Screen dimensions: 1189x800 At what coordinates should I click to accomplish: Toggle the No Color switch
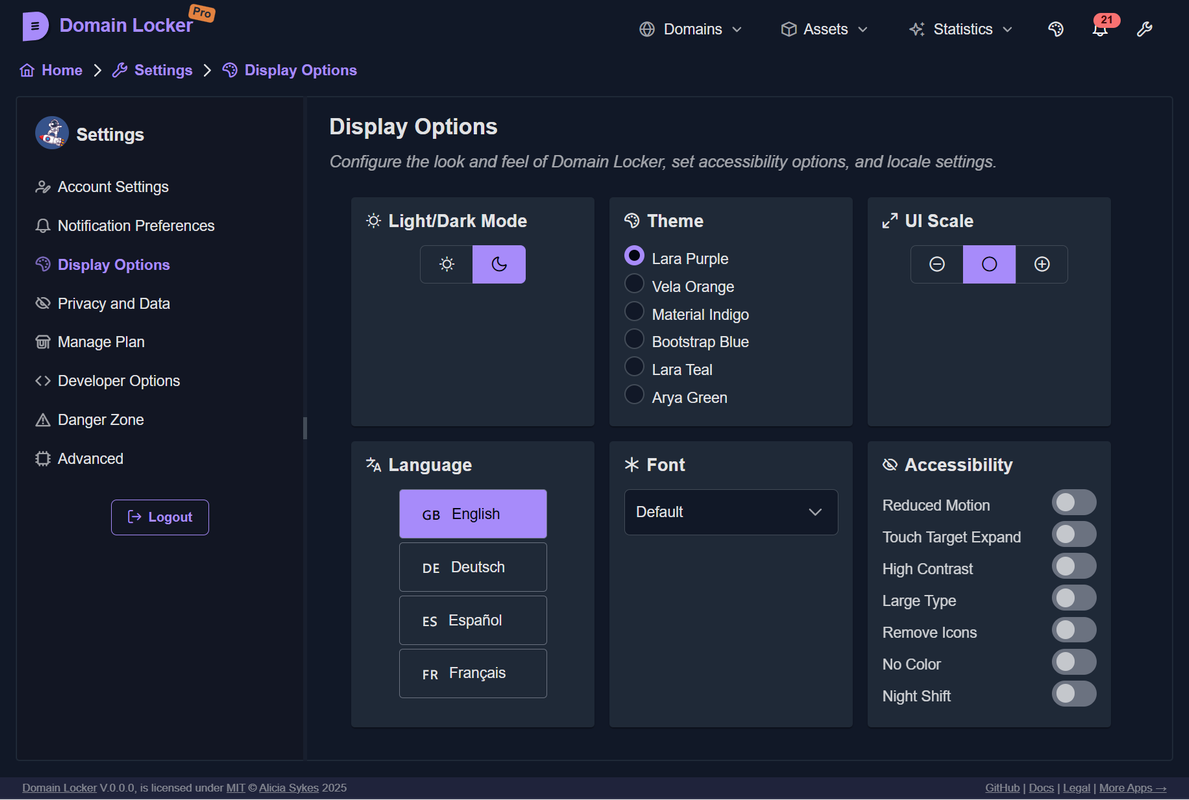pyautogui.click(x=1074, y=661)
